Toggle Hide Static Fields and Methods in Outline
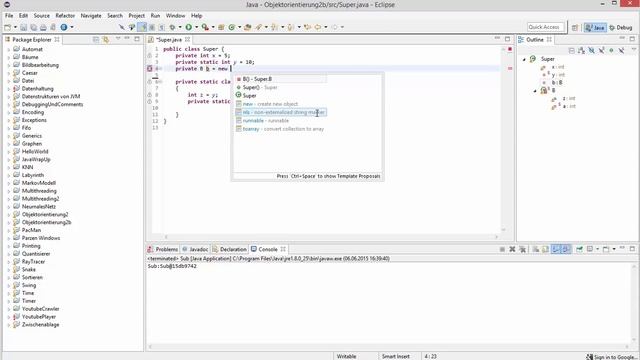Image resolution: width=640 pixels, height=360 pixels. 601,50
